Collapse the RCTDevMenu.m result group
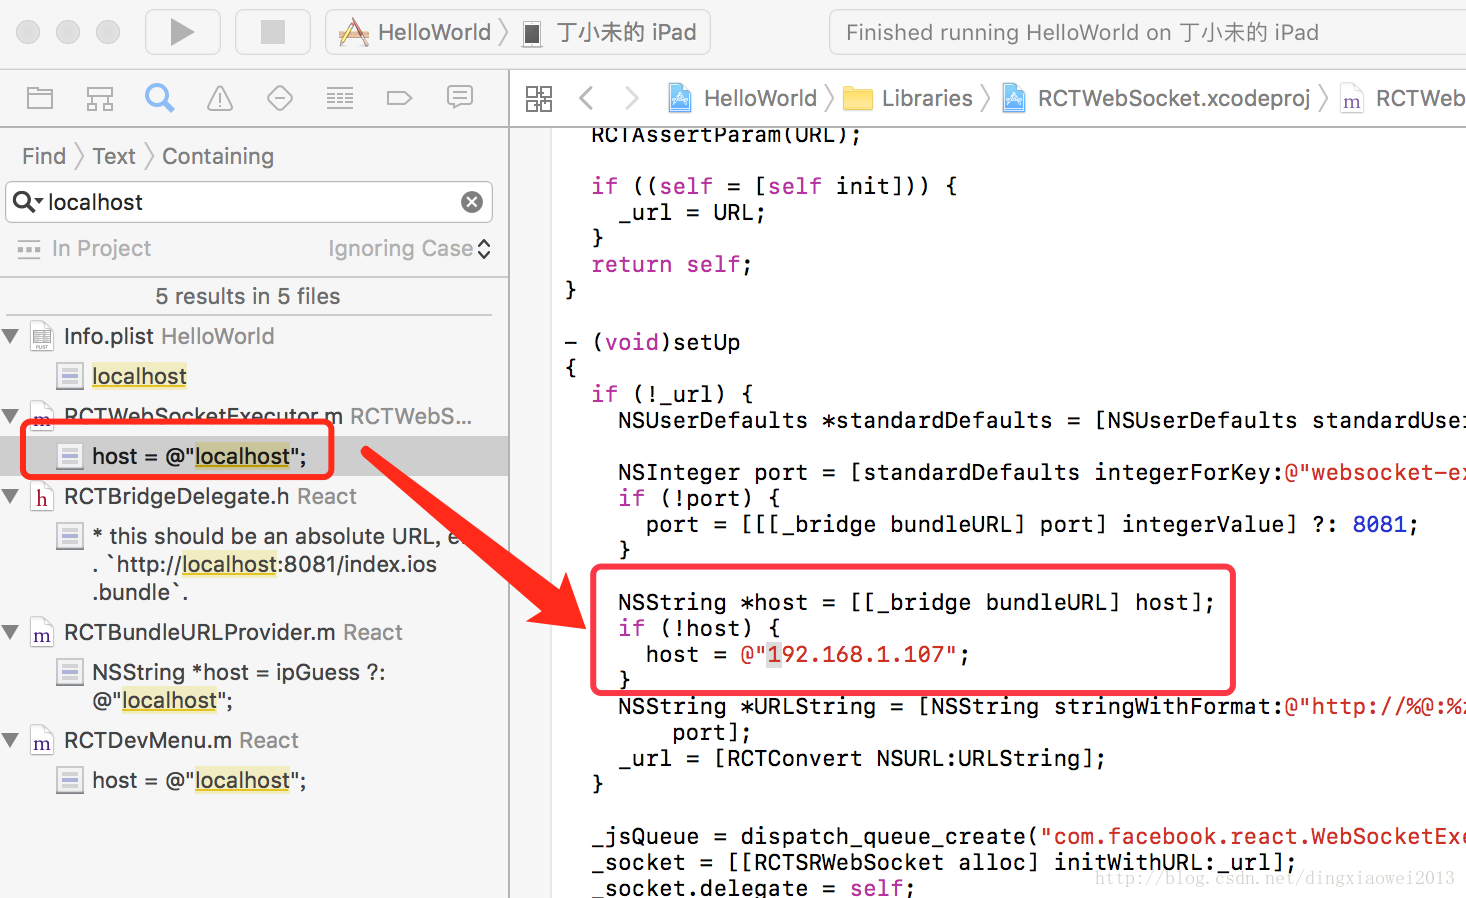Viewport: 1466px width, 898px height. click(x=11, y=740)
